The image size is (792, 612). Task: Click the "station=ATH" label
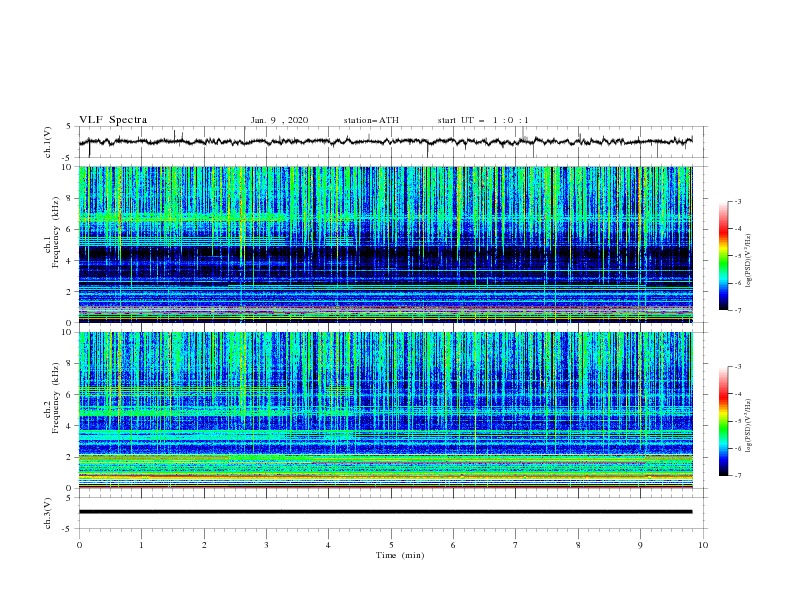pos(371,120)
